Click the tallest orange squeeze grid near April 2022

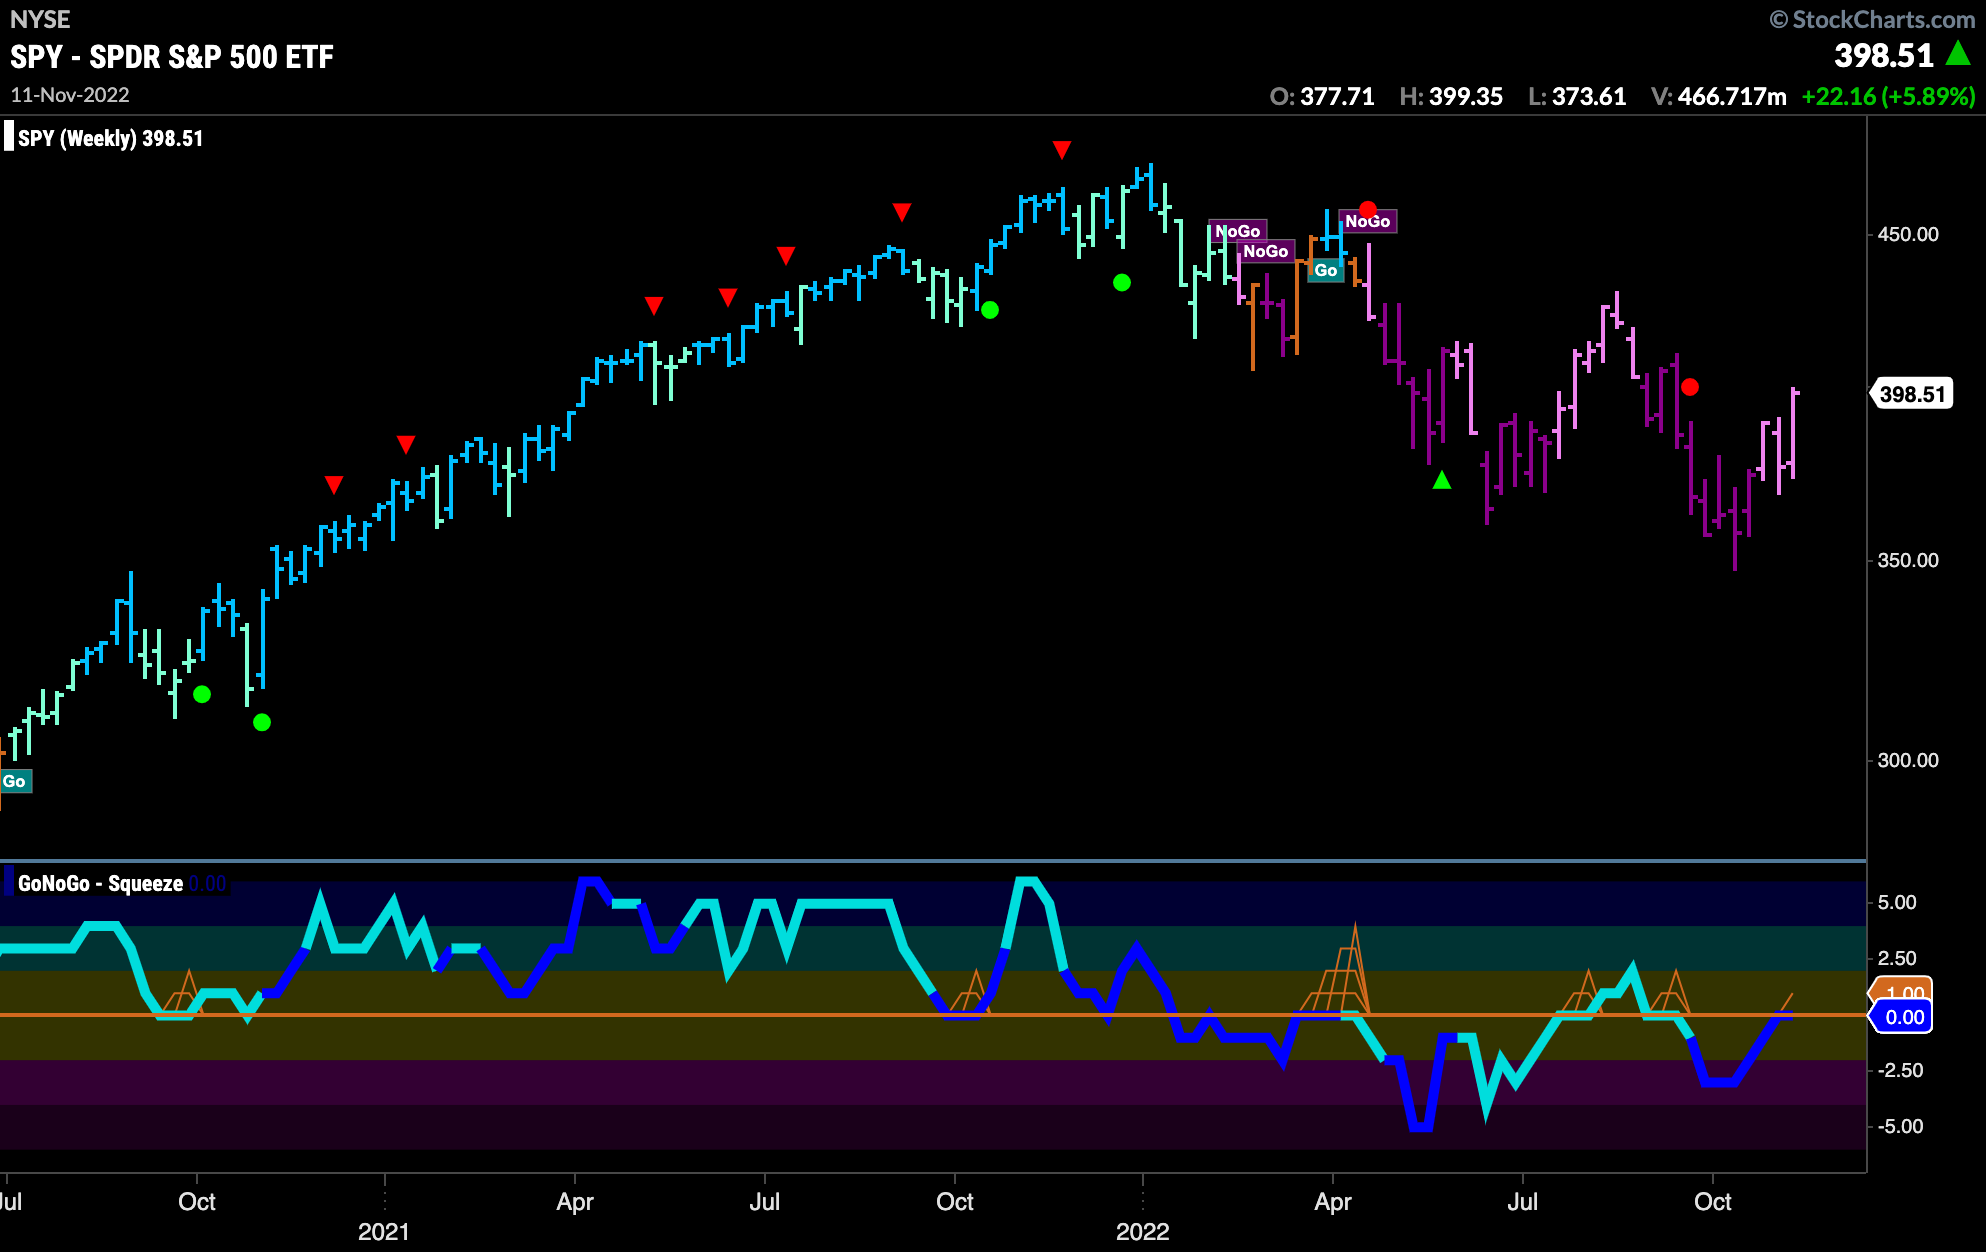coord(1336,970)
